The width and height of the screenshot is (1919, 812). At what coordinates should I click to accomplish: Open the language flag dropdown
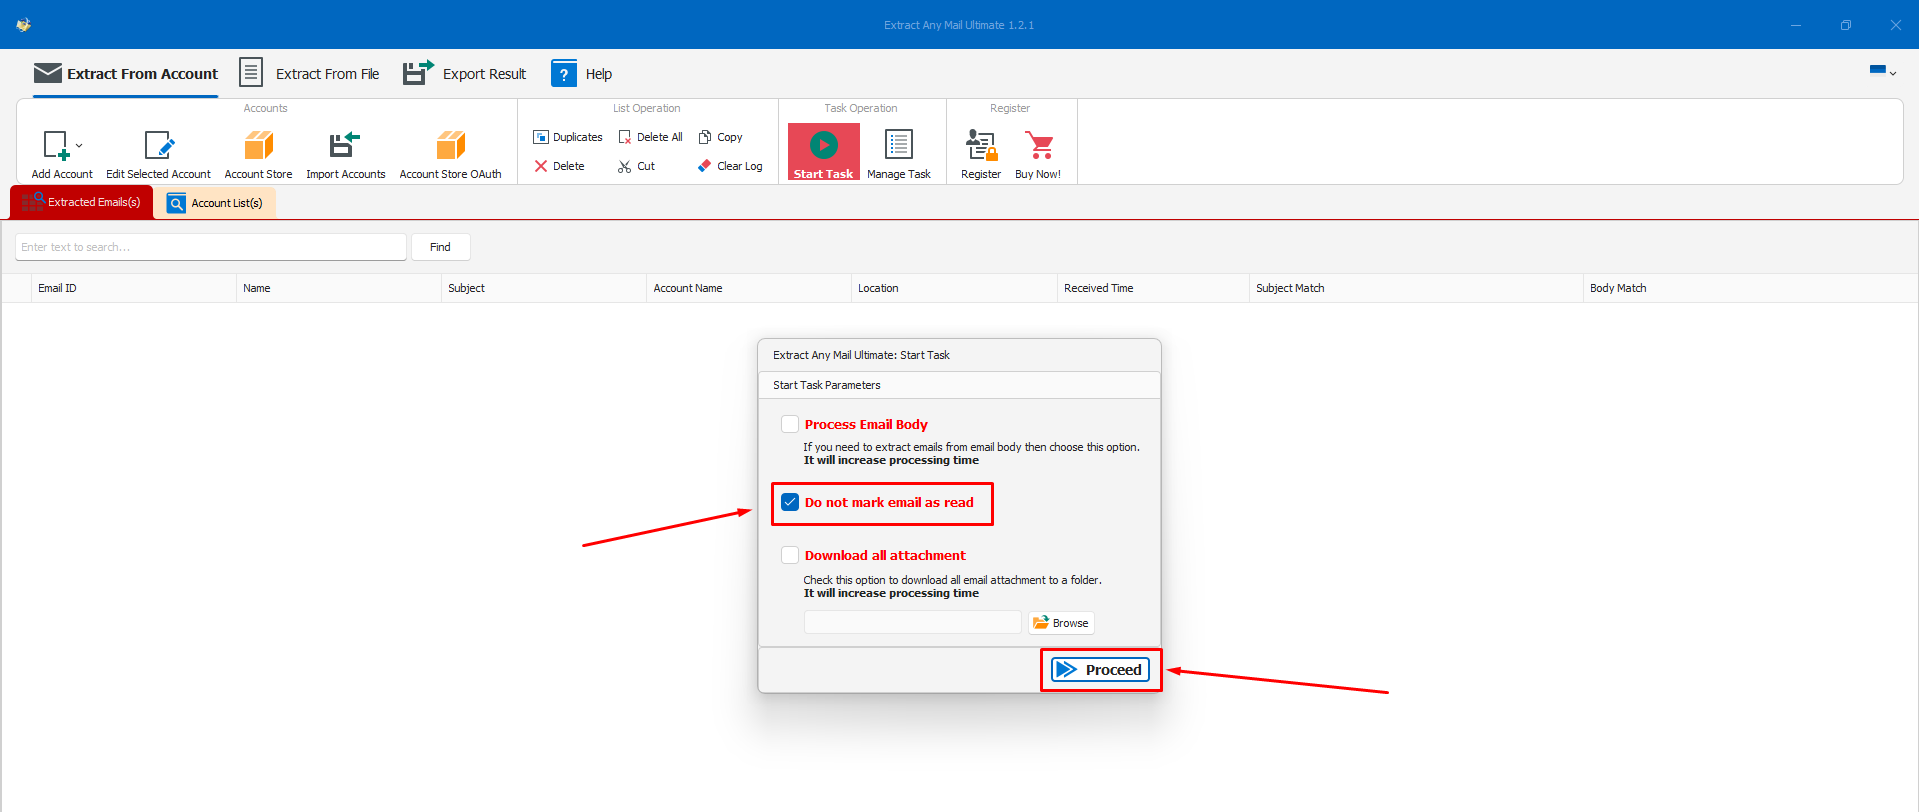(x=1883, y=71)
